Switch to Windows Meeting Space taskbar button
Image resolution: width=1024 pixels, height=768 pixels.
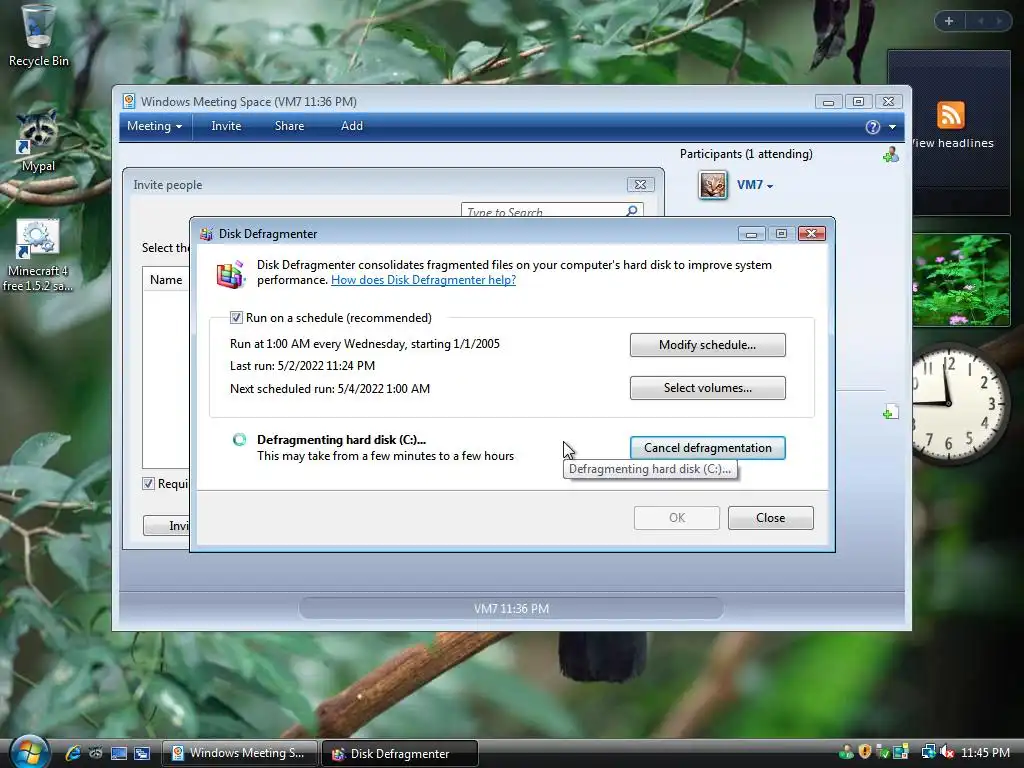click(239, 753)
